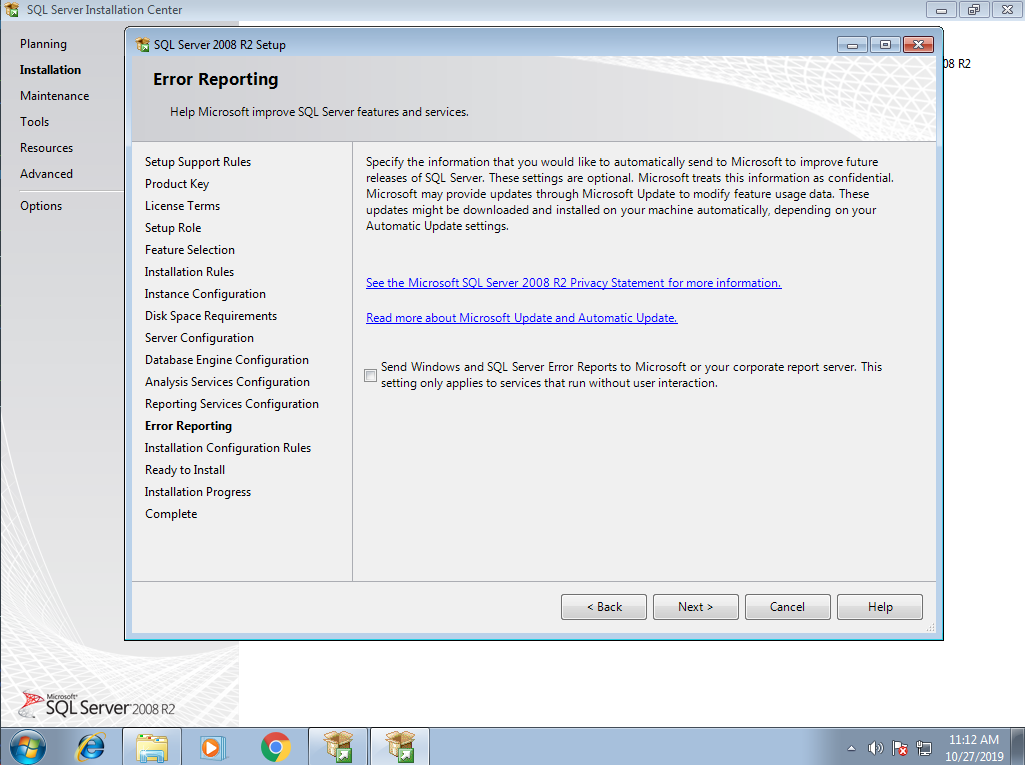
Task: Click the SQL Server Setup title icon
Action: 143,44
